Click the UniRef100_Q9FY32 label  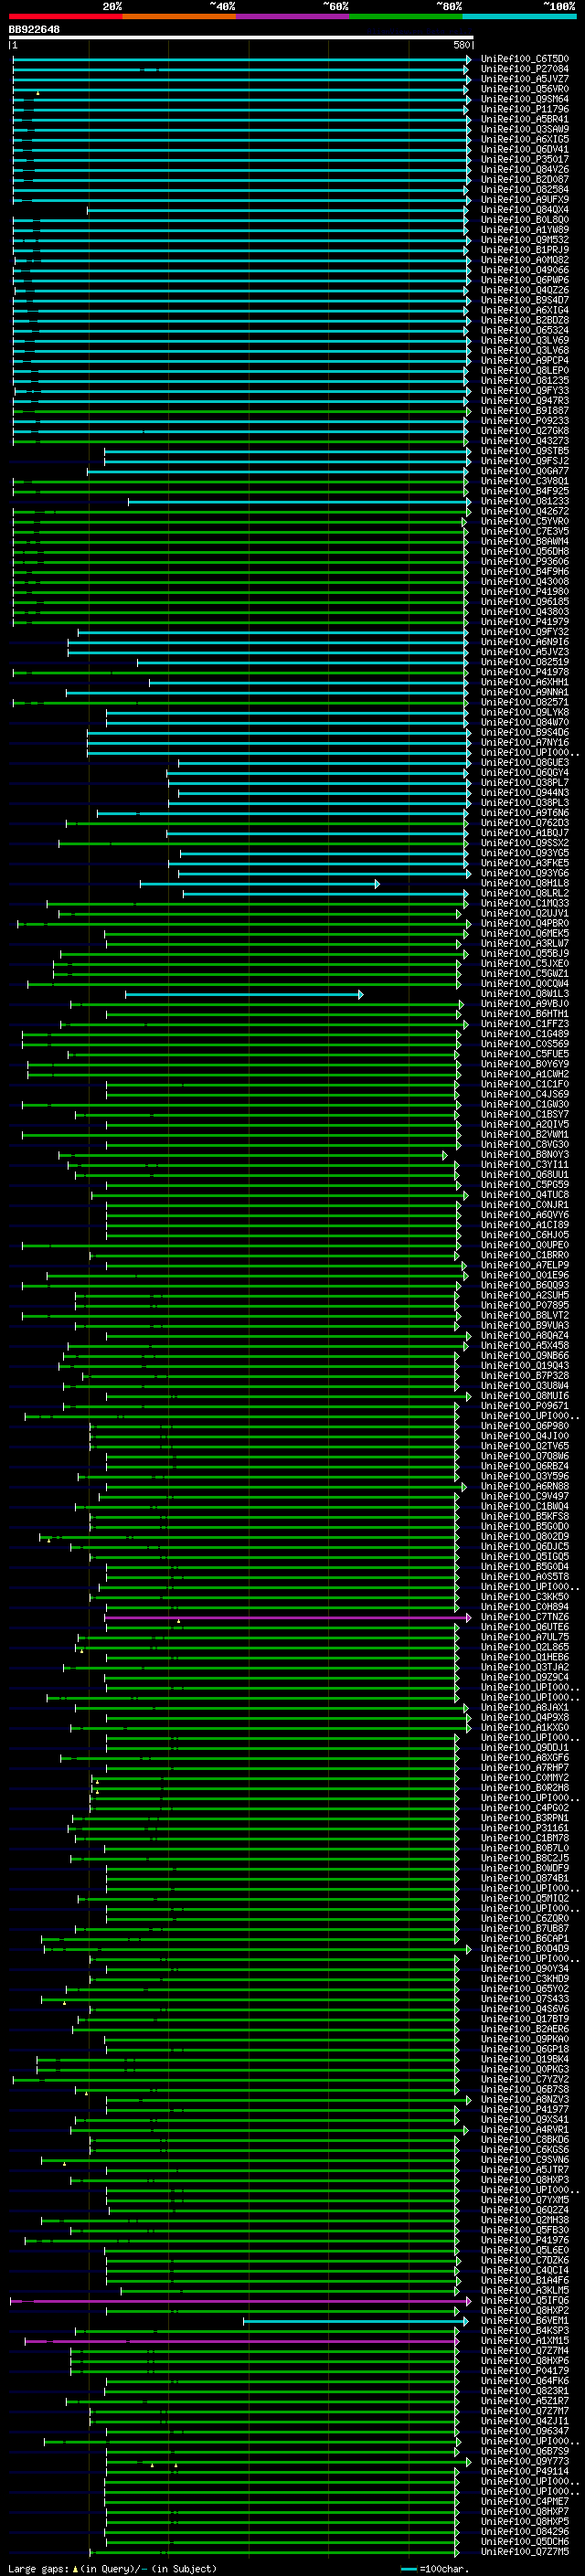click(525, 632)
